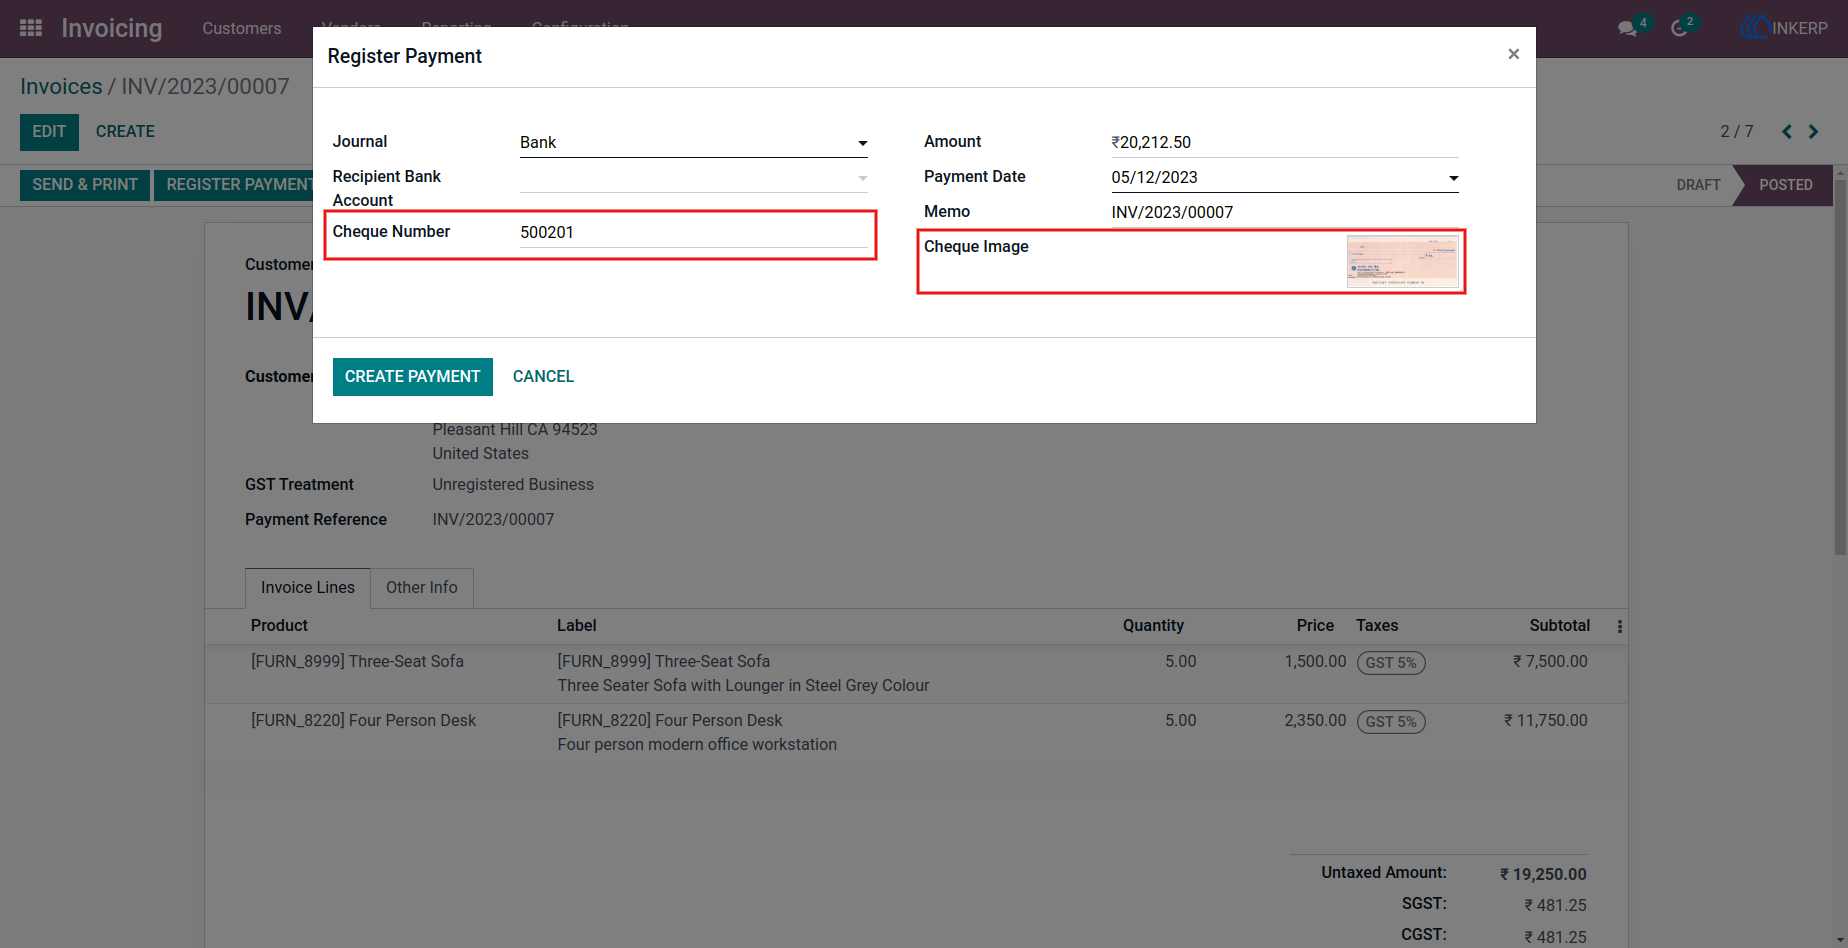The image size is (1848, 948).
Task: Switch to the Other Info tab
Action: tap(421, 588)
